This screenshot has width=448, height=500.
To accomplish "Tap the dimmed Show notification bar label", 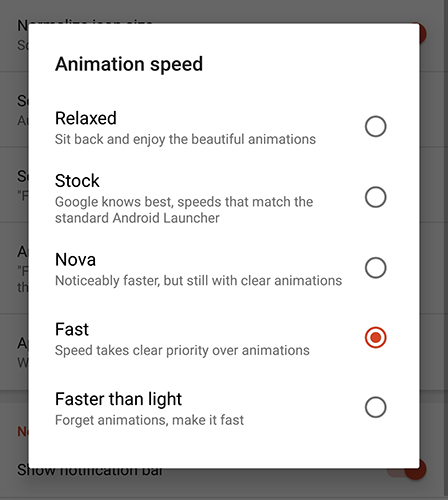I will click(x=90, y=472).
